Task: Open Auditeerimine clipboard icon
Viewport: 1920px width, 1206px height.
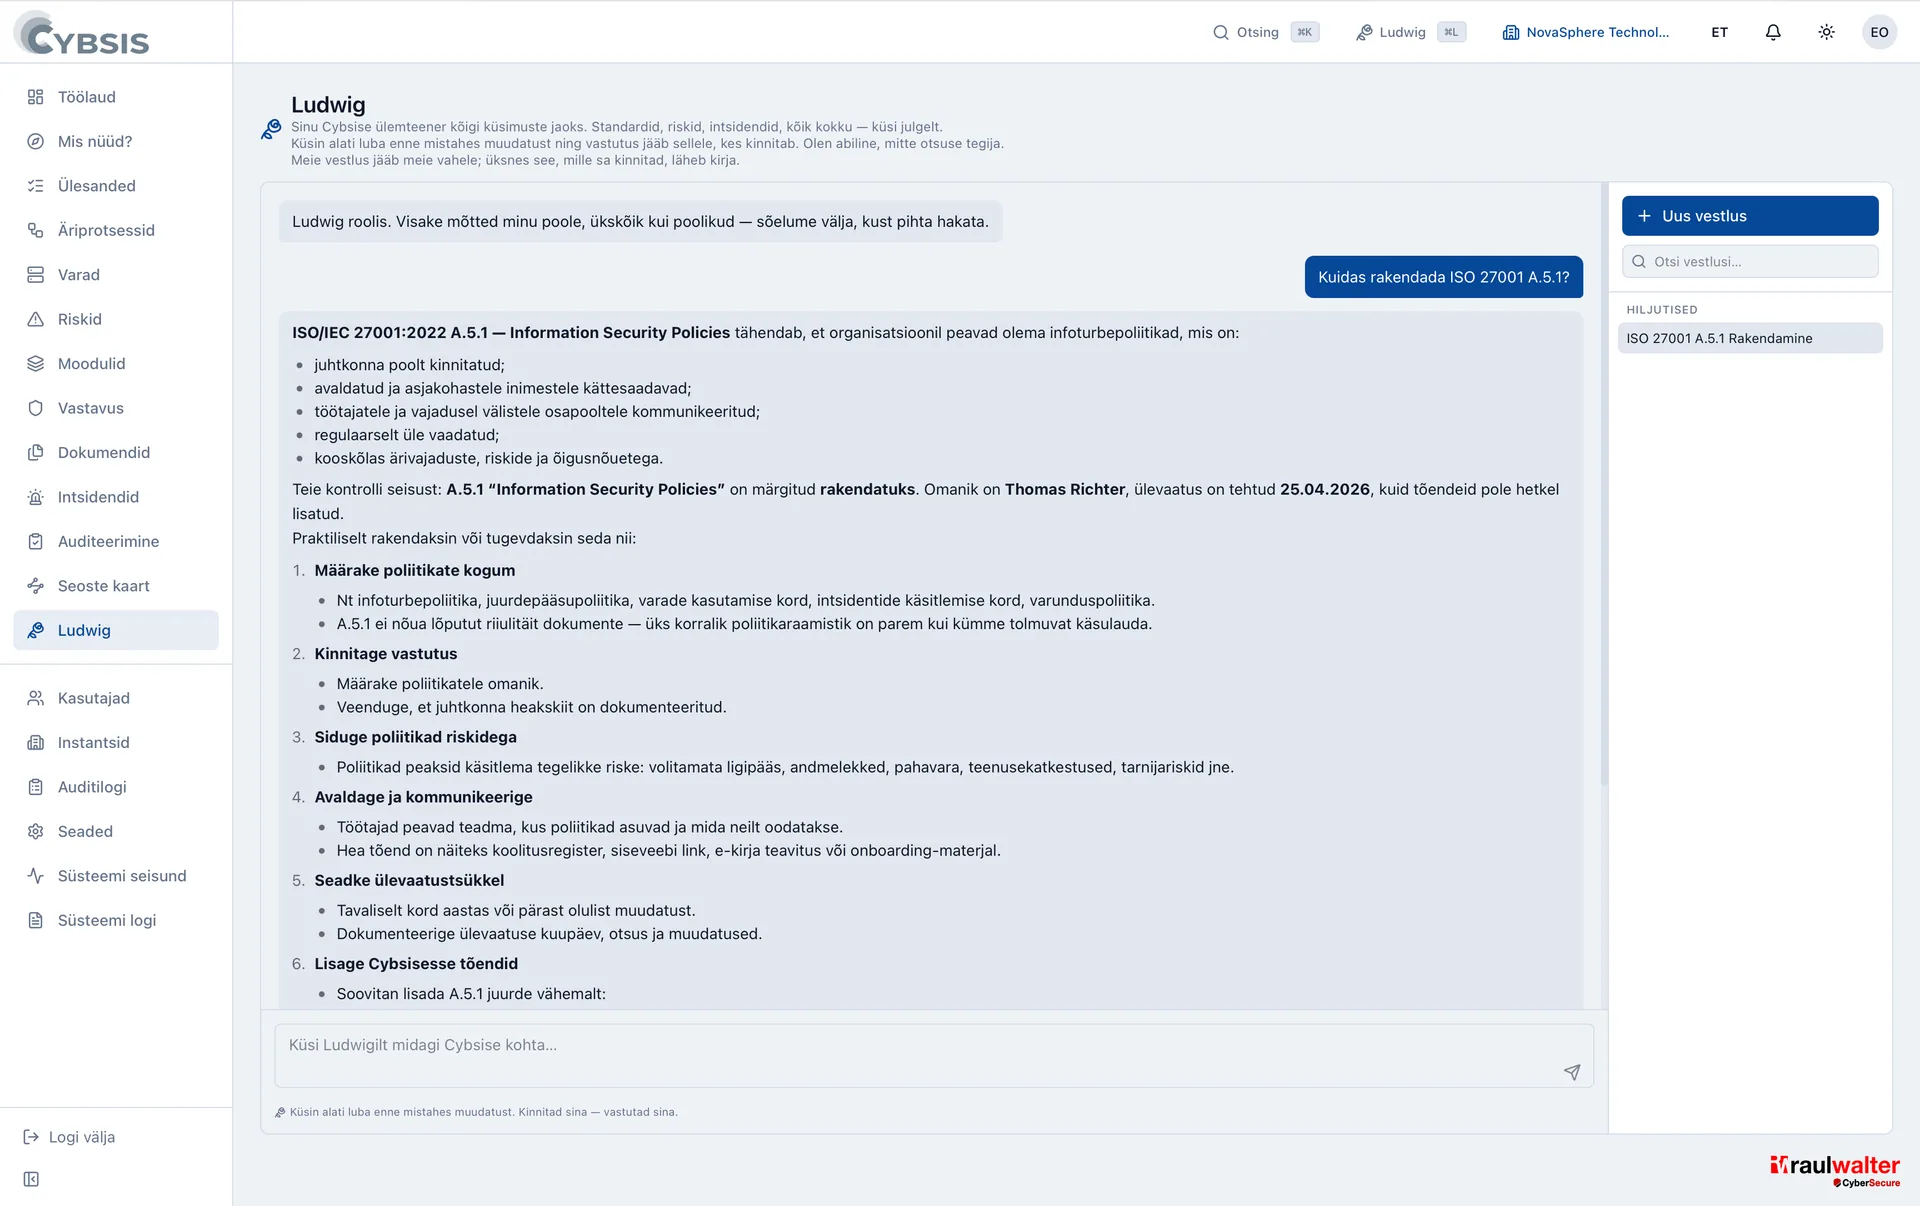Action: tap(35, 542)
